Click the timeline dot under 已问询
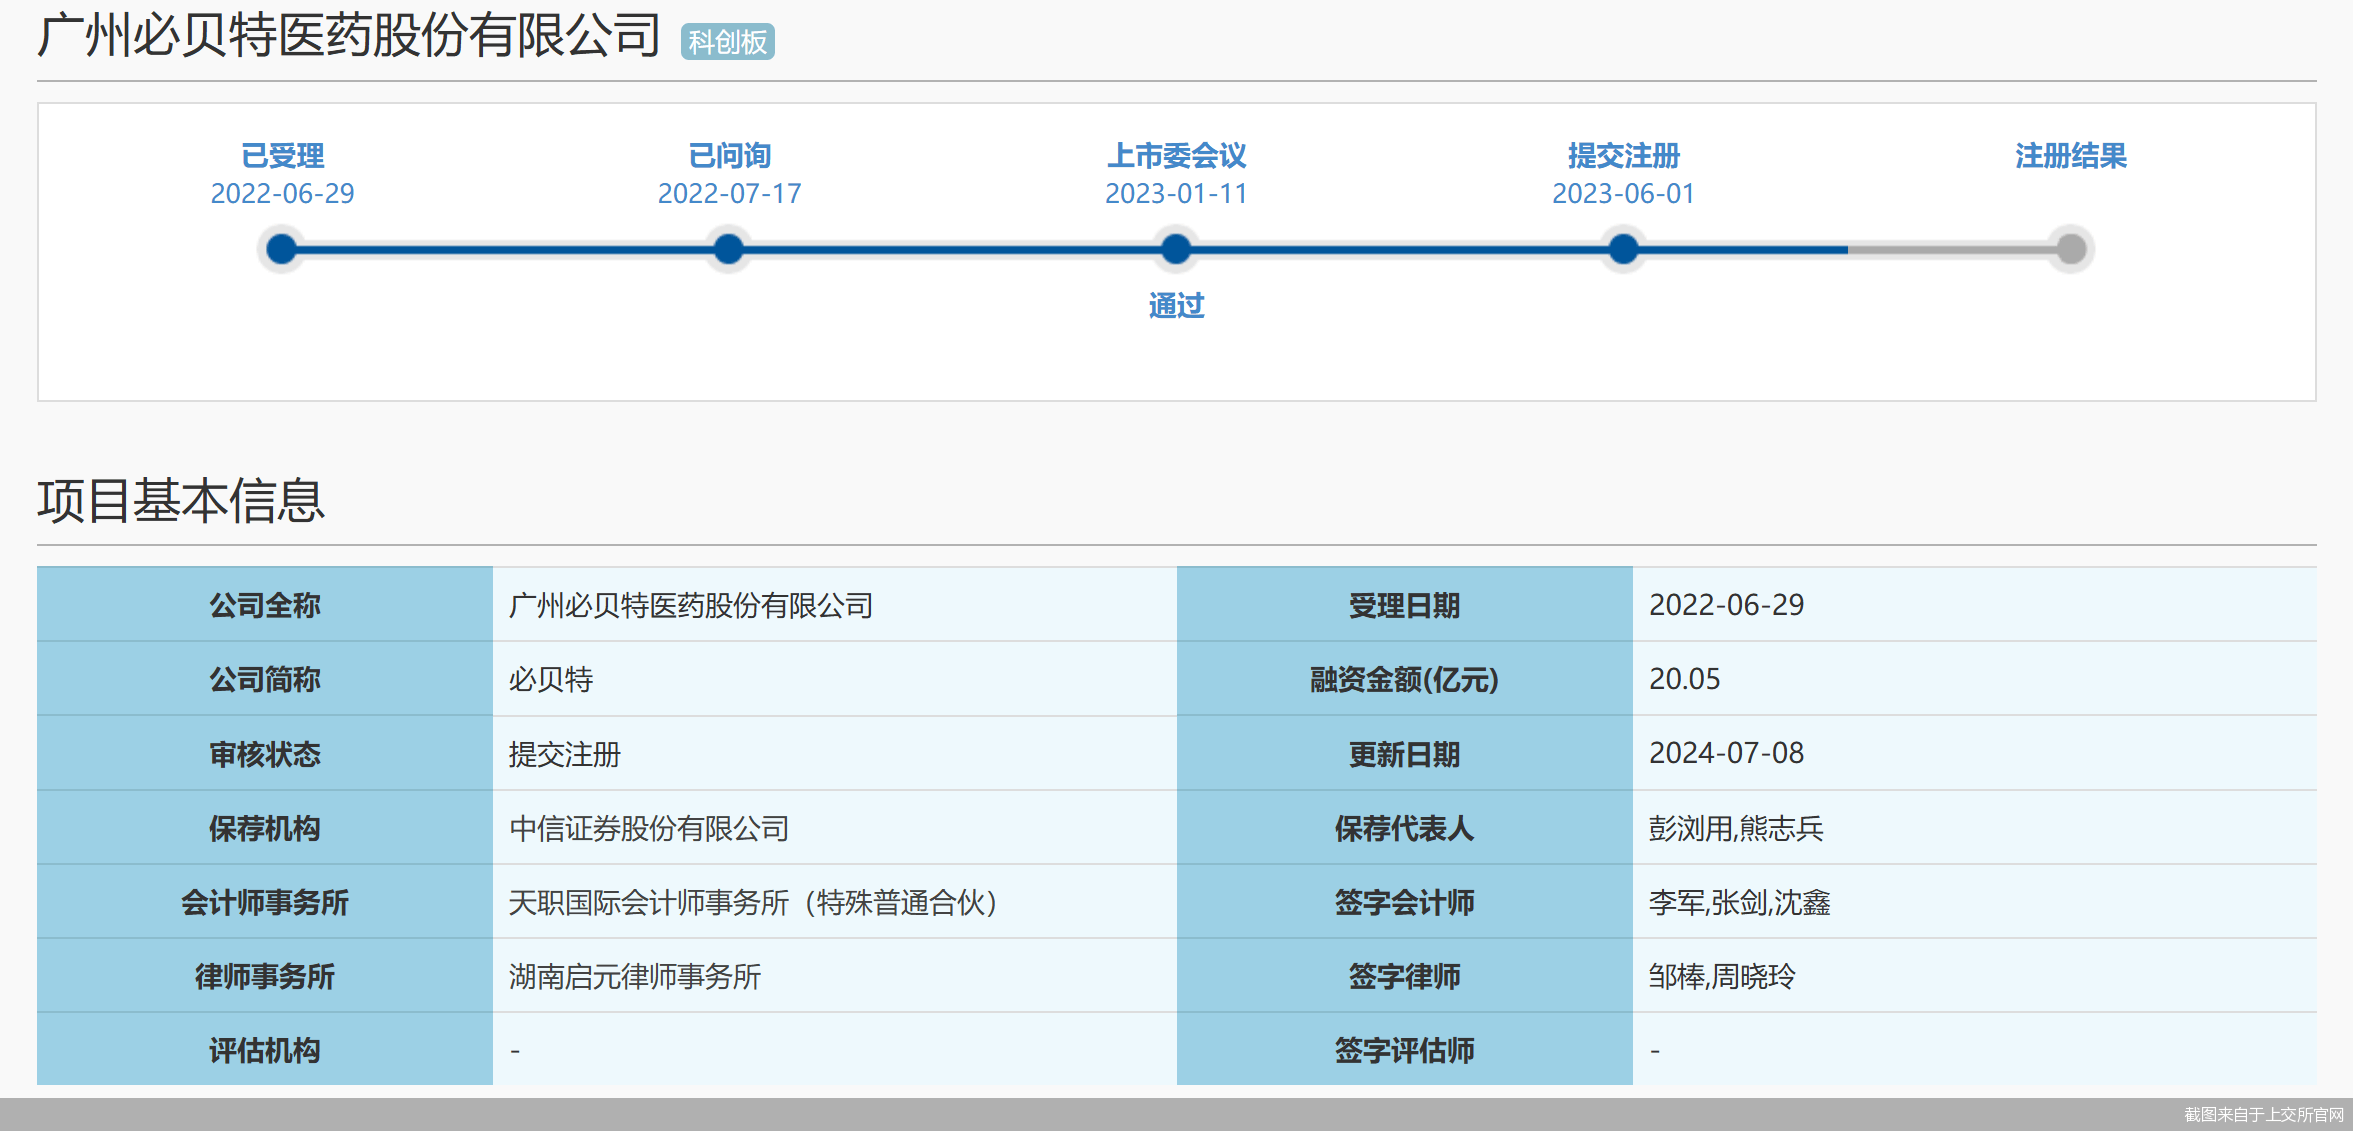 point(729,249)
